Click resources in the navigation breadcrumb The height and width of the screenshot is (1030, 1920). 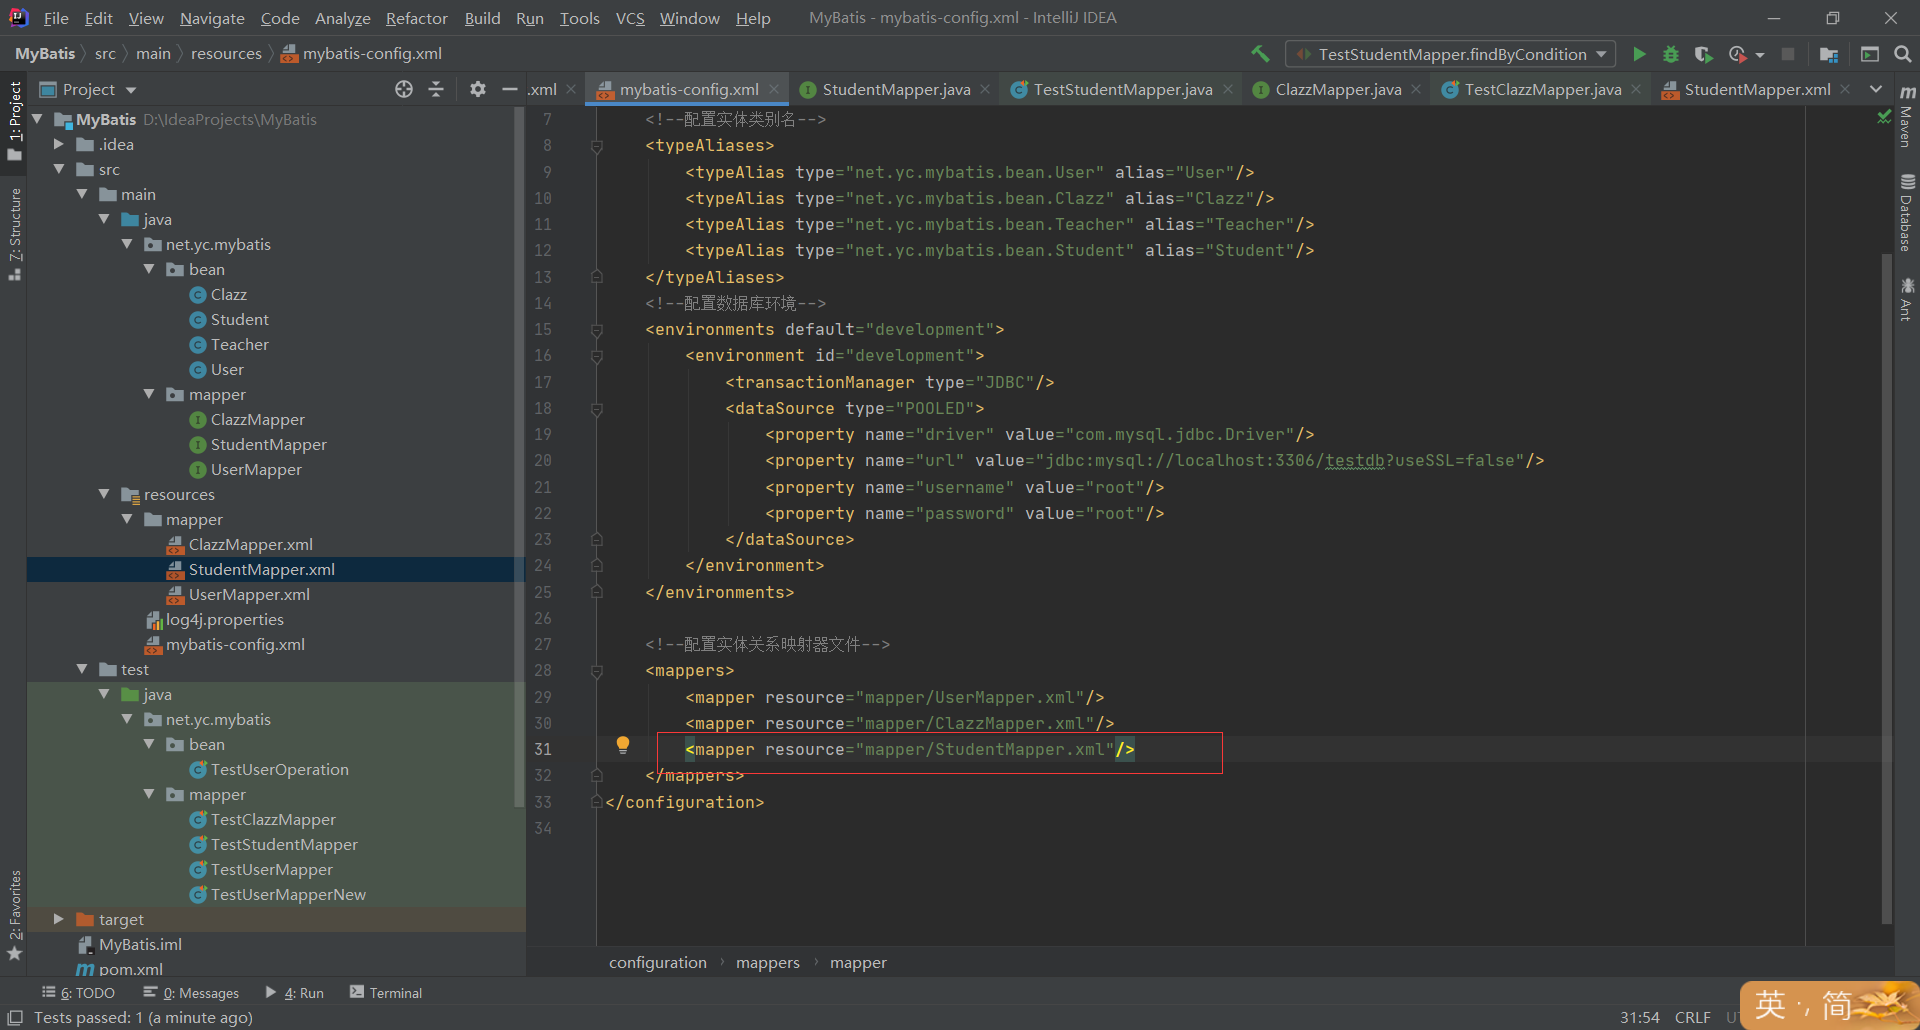pos(226,54)
